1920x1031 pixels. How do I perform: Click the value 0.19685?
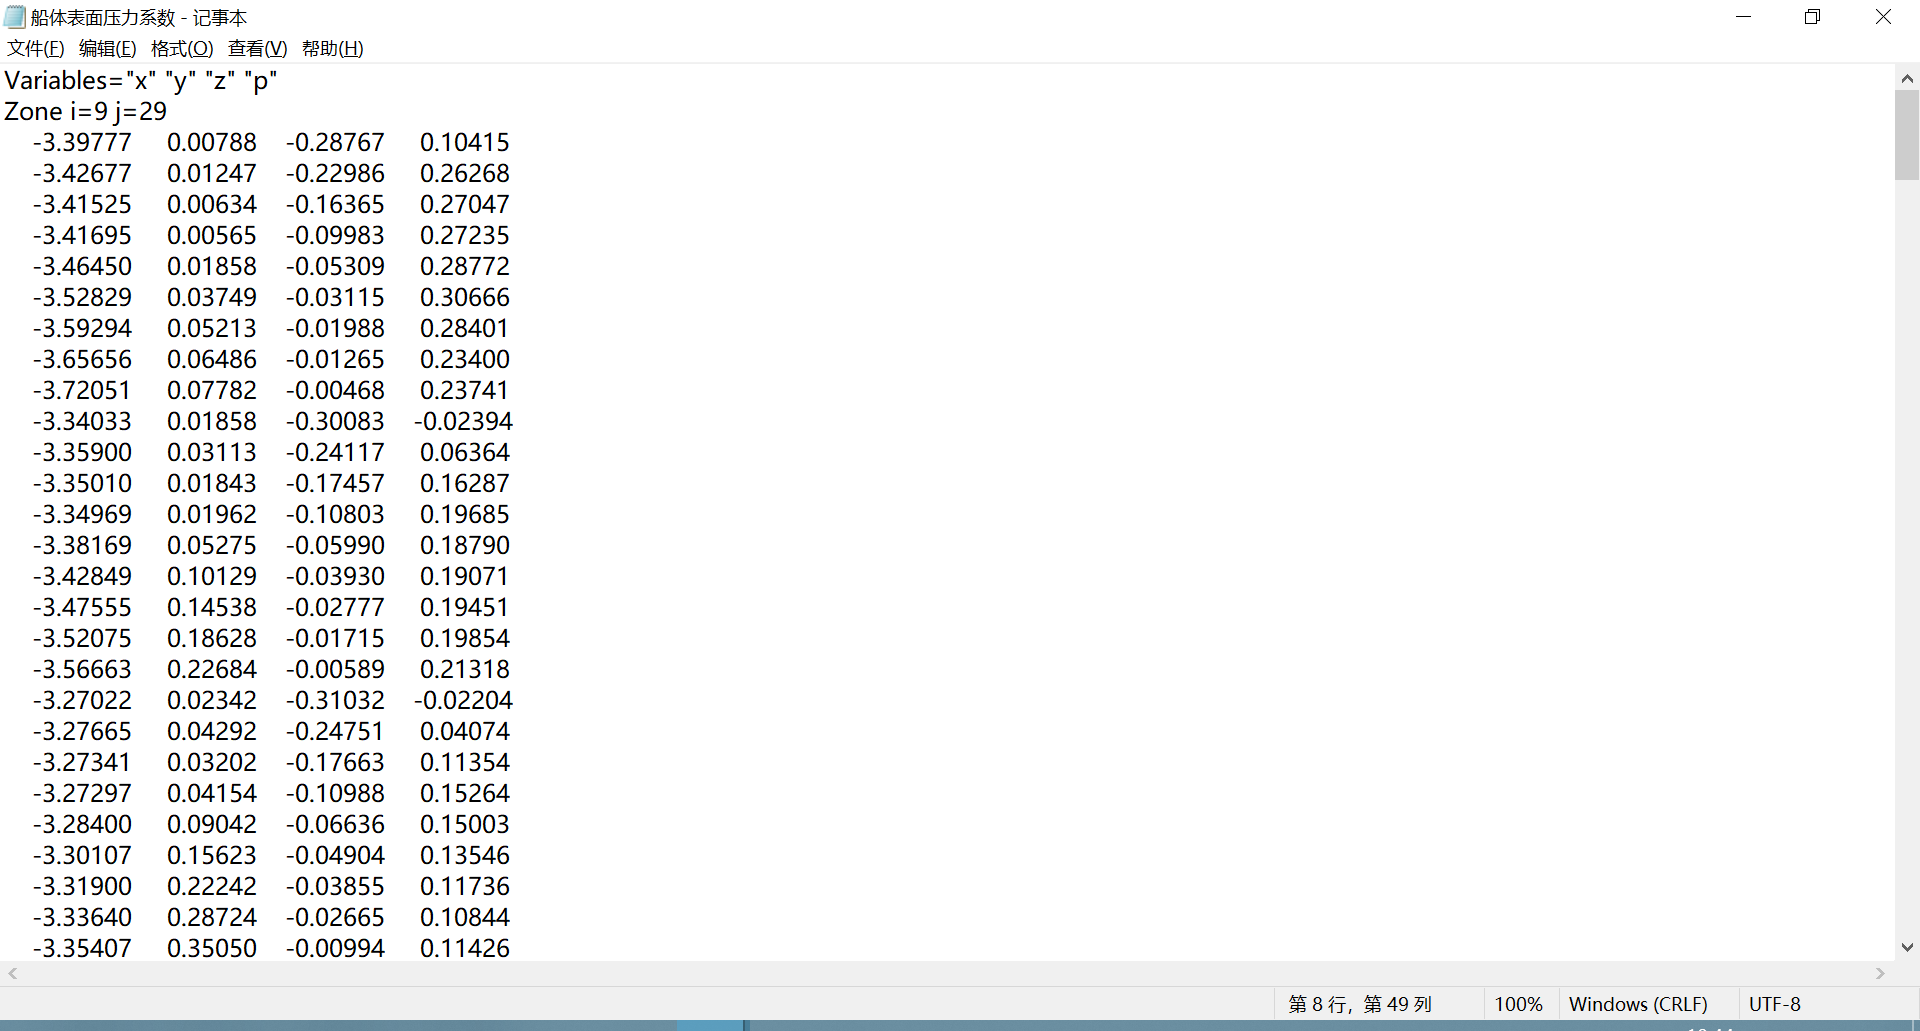click(465, 515)
